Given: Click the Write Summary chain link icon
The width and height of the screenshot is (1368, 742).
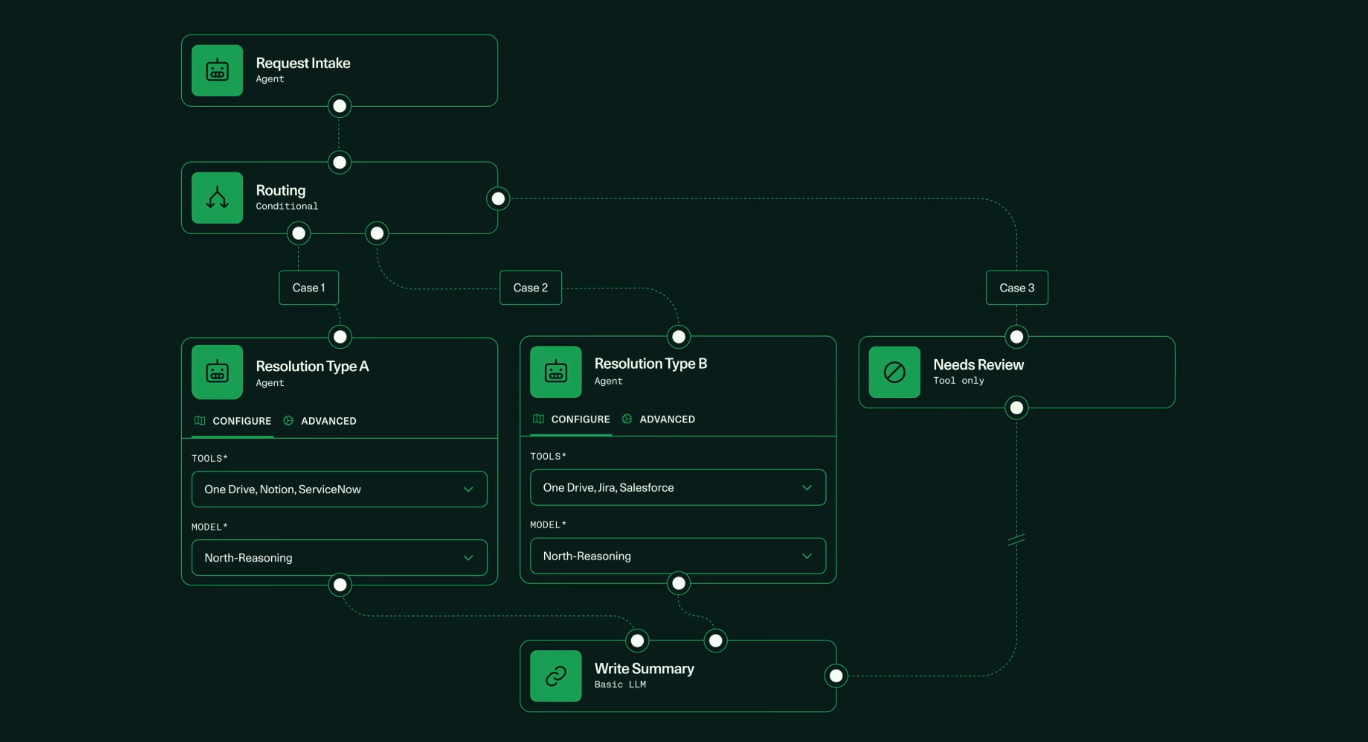Looking at the screenshot, I should 556,676.
